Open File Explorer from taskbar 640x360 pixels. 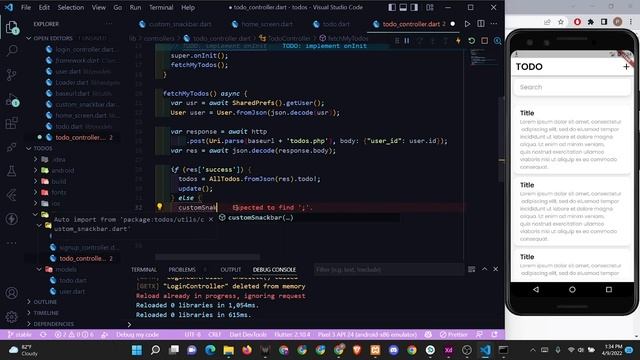[x=229, y=350]
